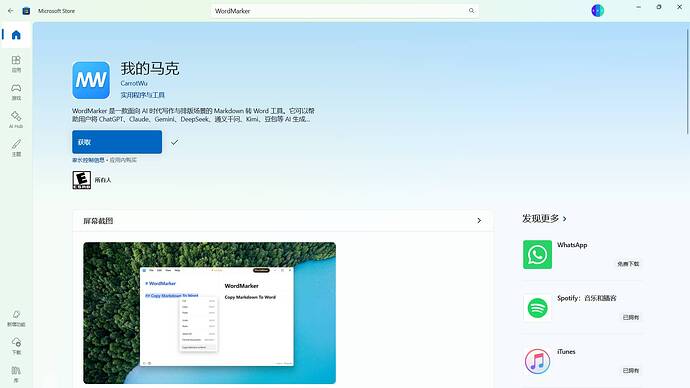690x388 pixels.
Task: Expand the 屏幕截图 section chevron
Action: (x=479, y=220)
